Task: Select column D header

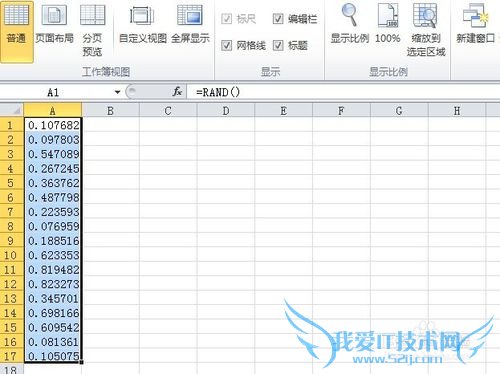Action: coord(226,110)
